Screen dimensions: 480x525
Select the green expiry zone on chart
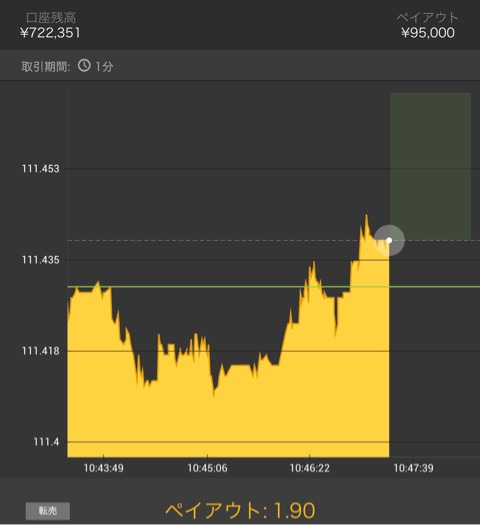point(430,166)
